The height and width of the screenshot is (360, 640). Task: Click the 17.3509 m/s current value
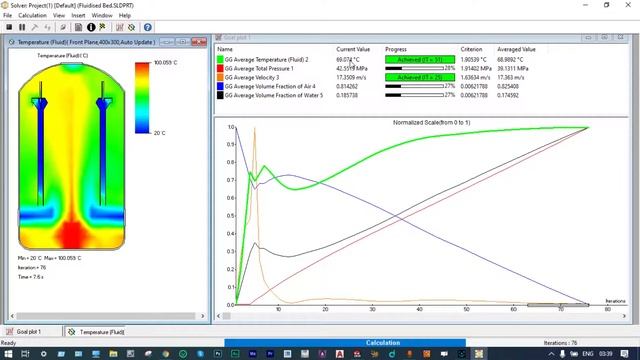click(351, 78)
